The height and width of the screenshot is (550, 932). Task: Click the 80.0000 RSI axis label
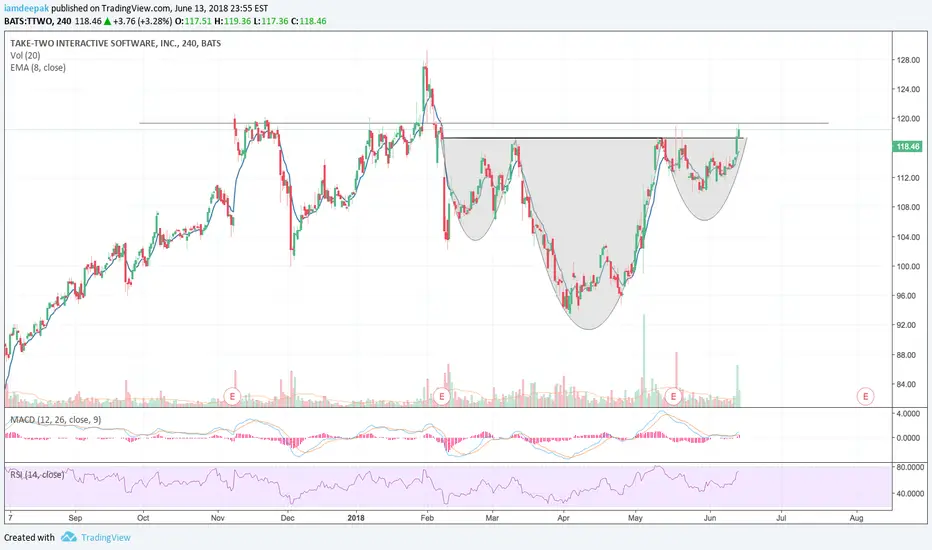point(910,467)
